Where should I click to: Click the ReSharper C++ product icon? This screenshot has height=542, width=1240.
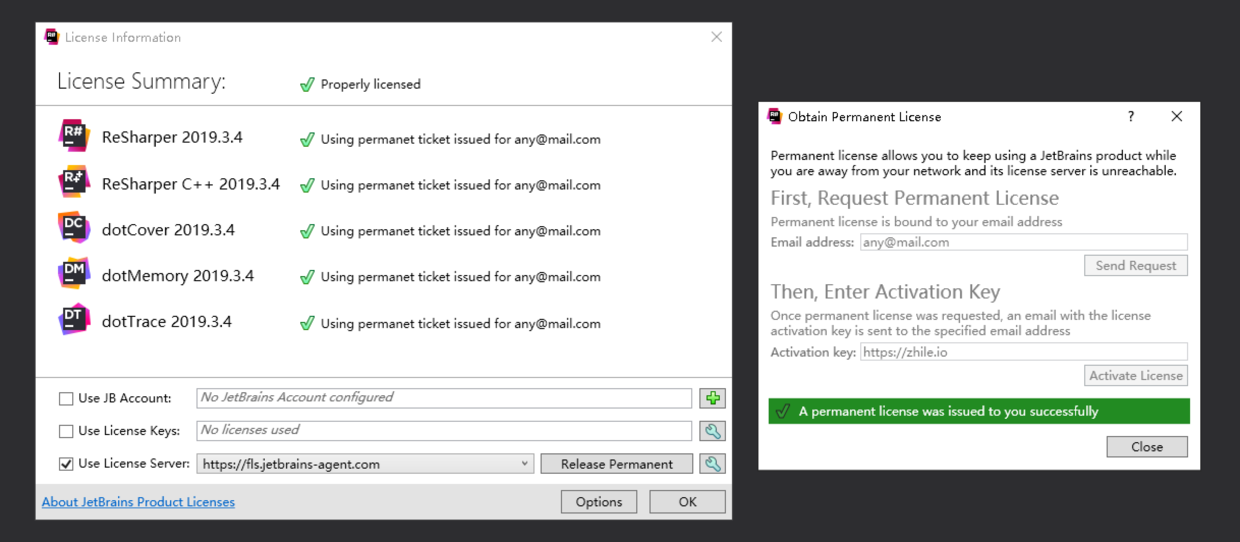pos(74,183)
